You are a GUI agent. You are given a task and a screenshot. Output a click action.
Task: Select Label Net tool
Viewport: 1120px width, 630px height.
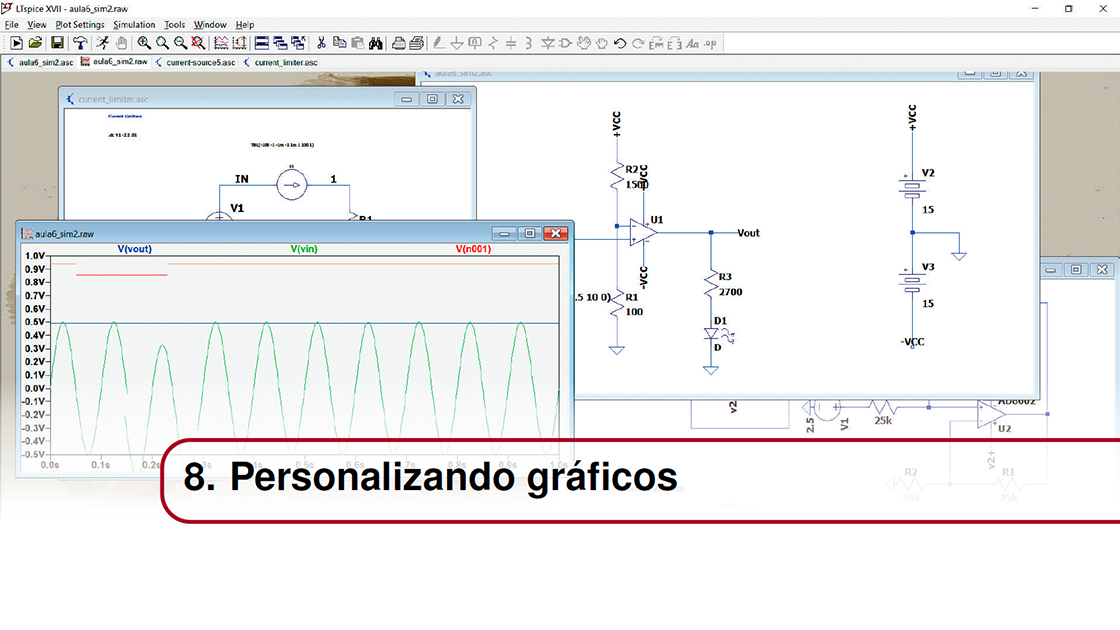pos(475,44)
